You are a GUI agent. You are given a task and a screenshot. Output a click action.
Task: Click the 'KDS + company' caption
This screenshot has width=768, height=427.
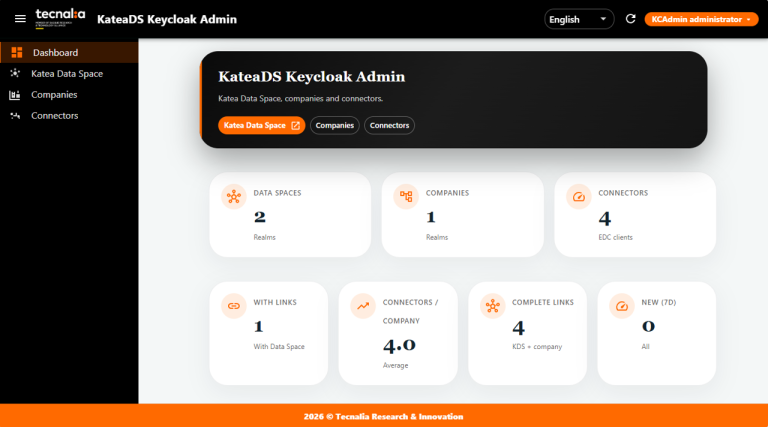(537, 346)
